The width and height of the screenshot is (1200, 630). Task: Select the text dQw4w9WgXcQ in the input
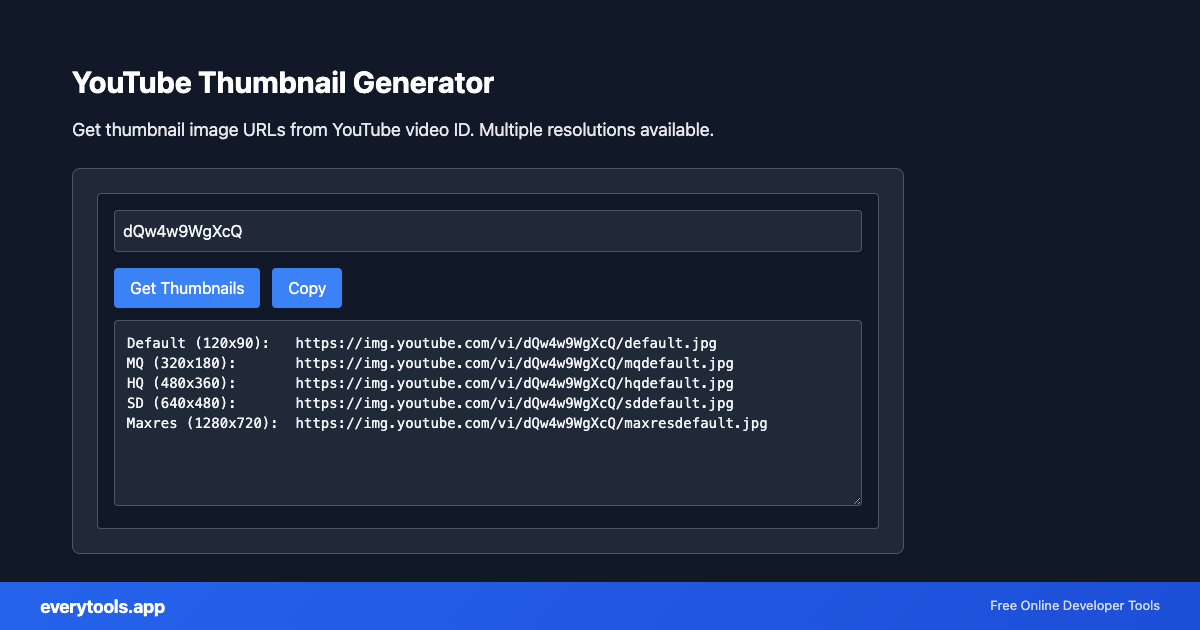[x=182, y=230]
